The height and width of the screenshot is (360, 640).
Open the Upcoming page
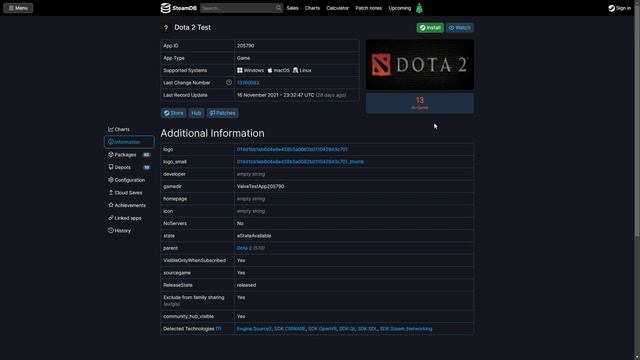click(400, 8)
